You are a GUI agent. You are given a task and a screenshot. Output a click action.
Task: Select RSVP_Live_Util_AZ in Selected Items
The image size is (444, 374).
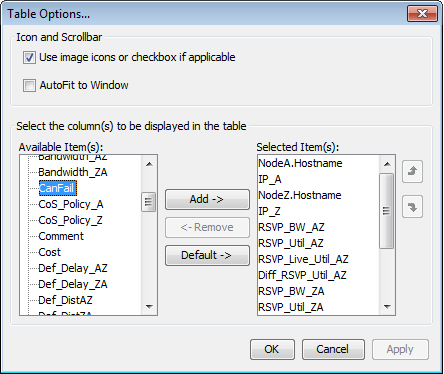tap(303, 259)
